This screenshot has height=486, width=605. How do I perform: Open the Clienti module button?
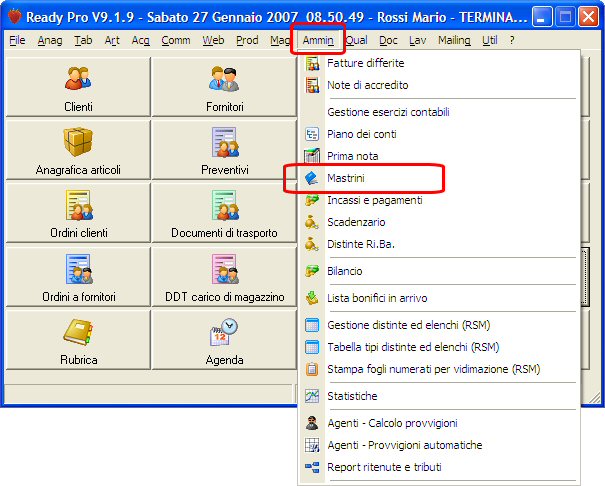(x=78, y=87)
